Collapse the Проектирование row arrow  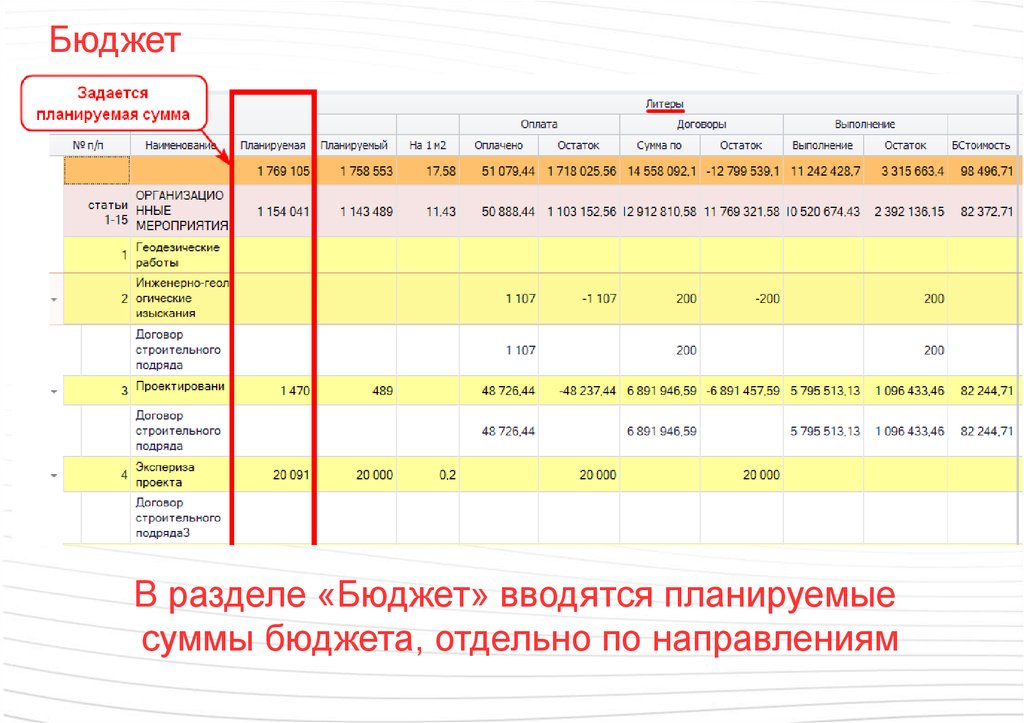[x=54, y=391]
